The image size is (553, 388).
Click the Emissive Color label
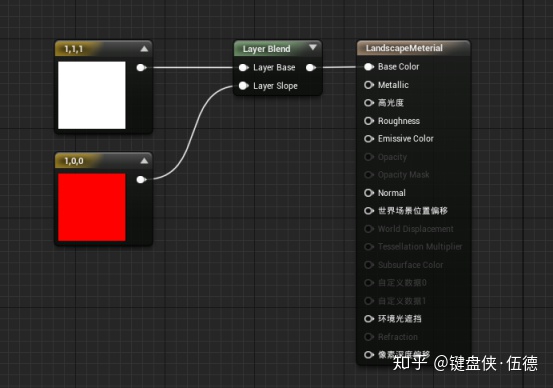406,139
